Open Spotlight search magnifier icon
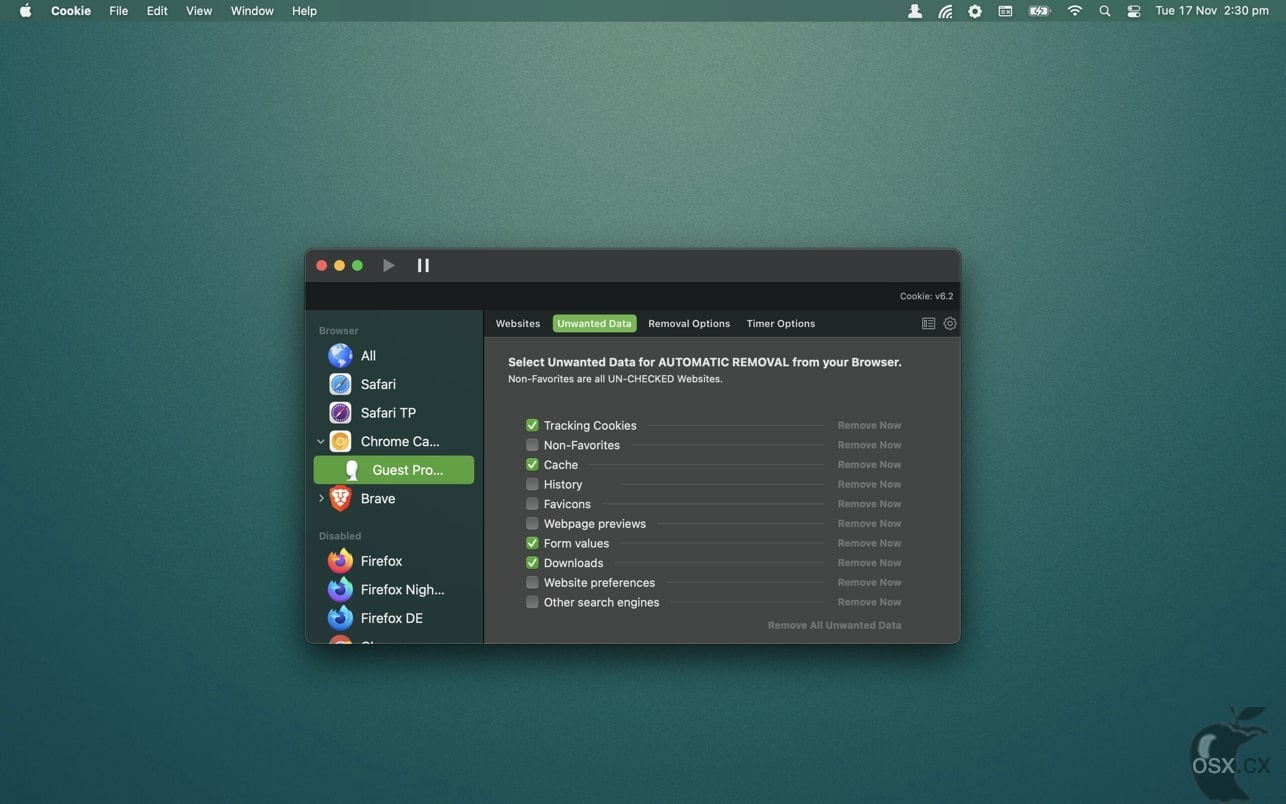 pos(1105,11)
